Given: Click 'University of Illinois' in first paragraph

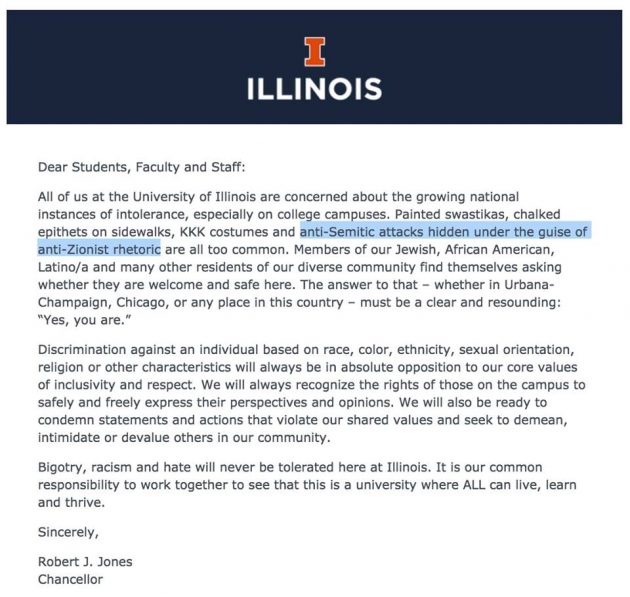Looking at the screenshot, I should tap(194, 197).
